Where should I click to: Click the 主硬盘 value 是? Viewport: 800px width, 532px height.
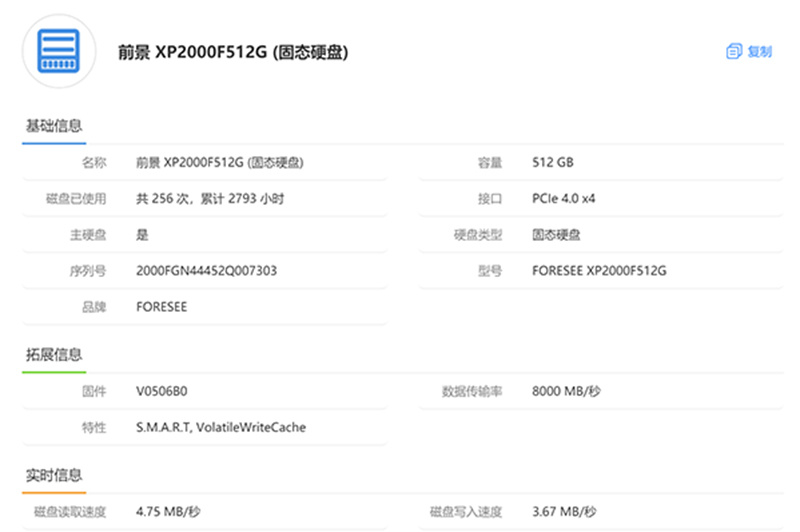(142, 235)
